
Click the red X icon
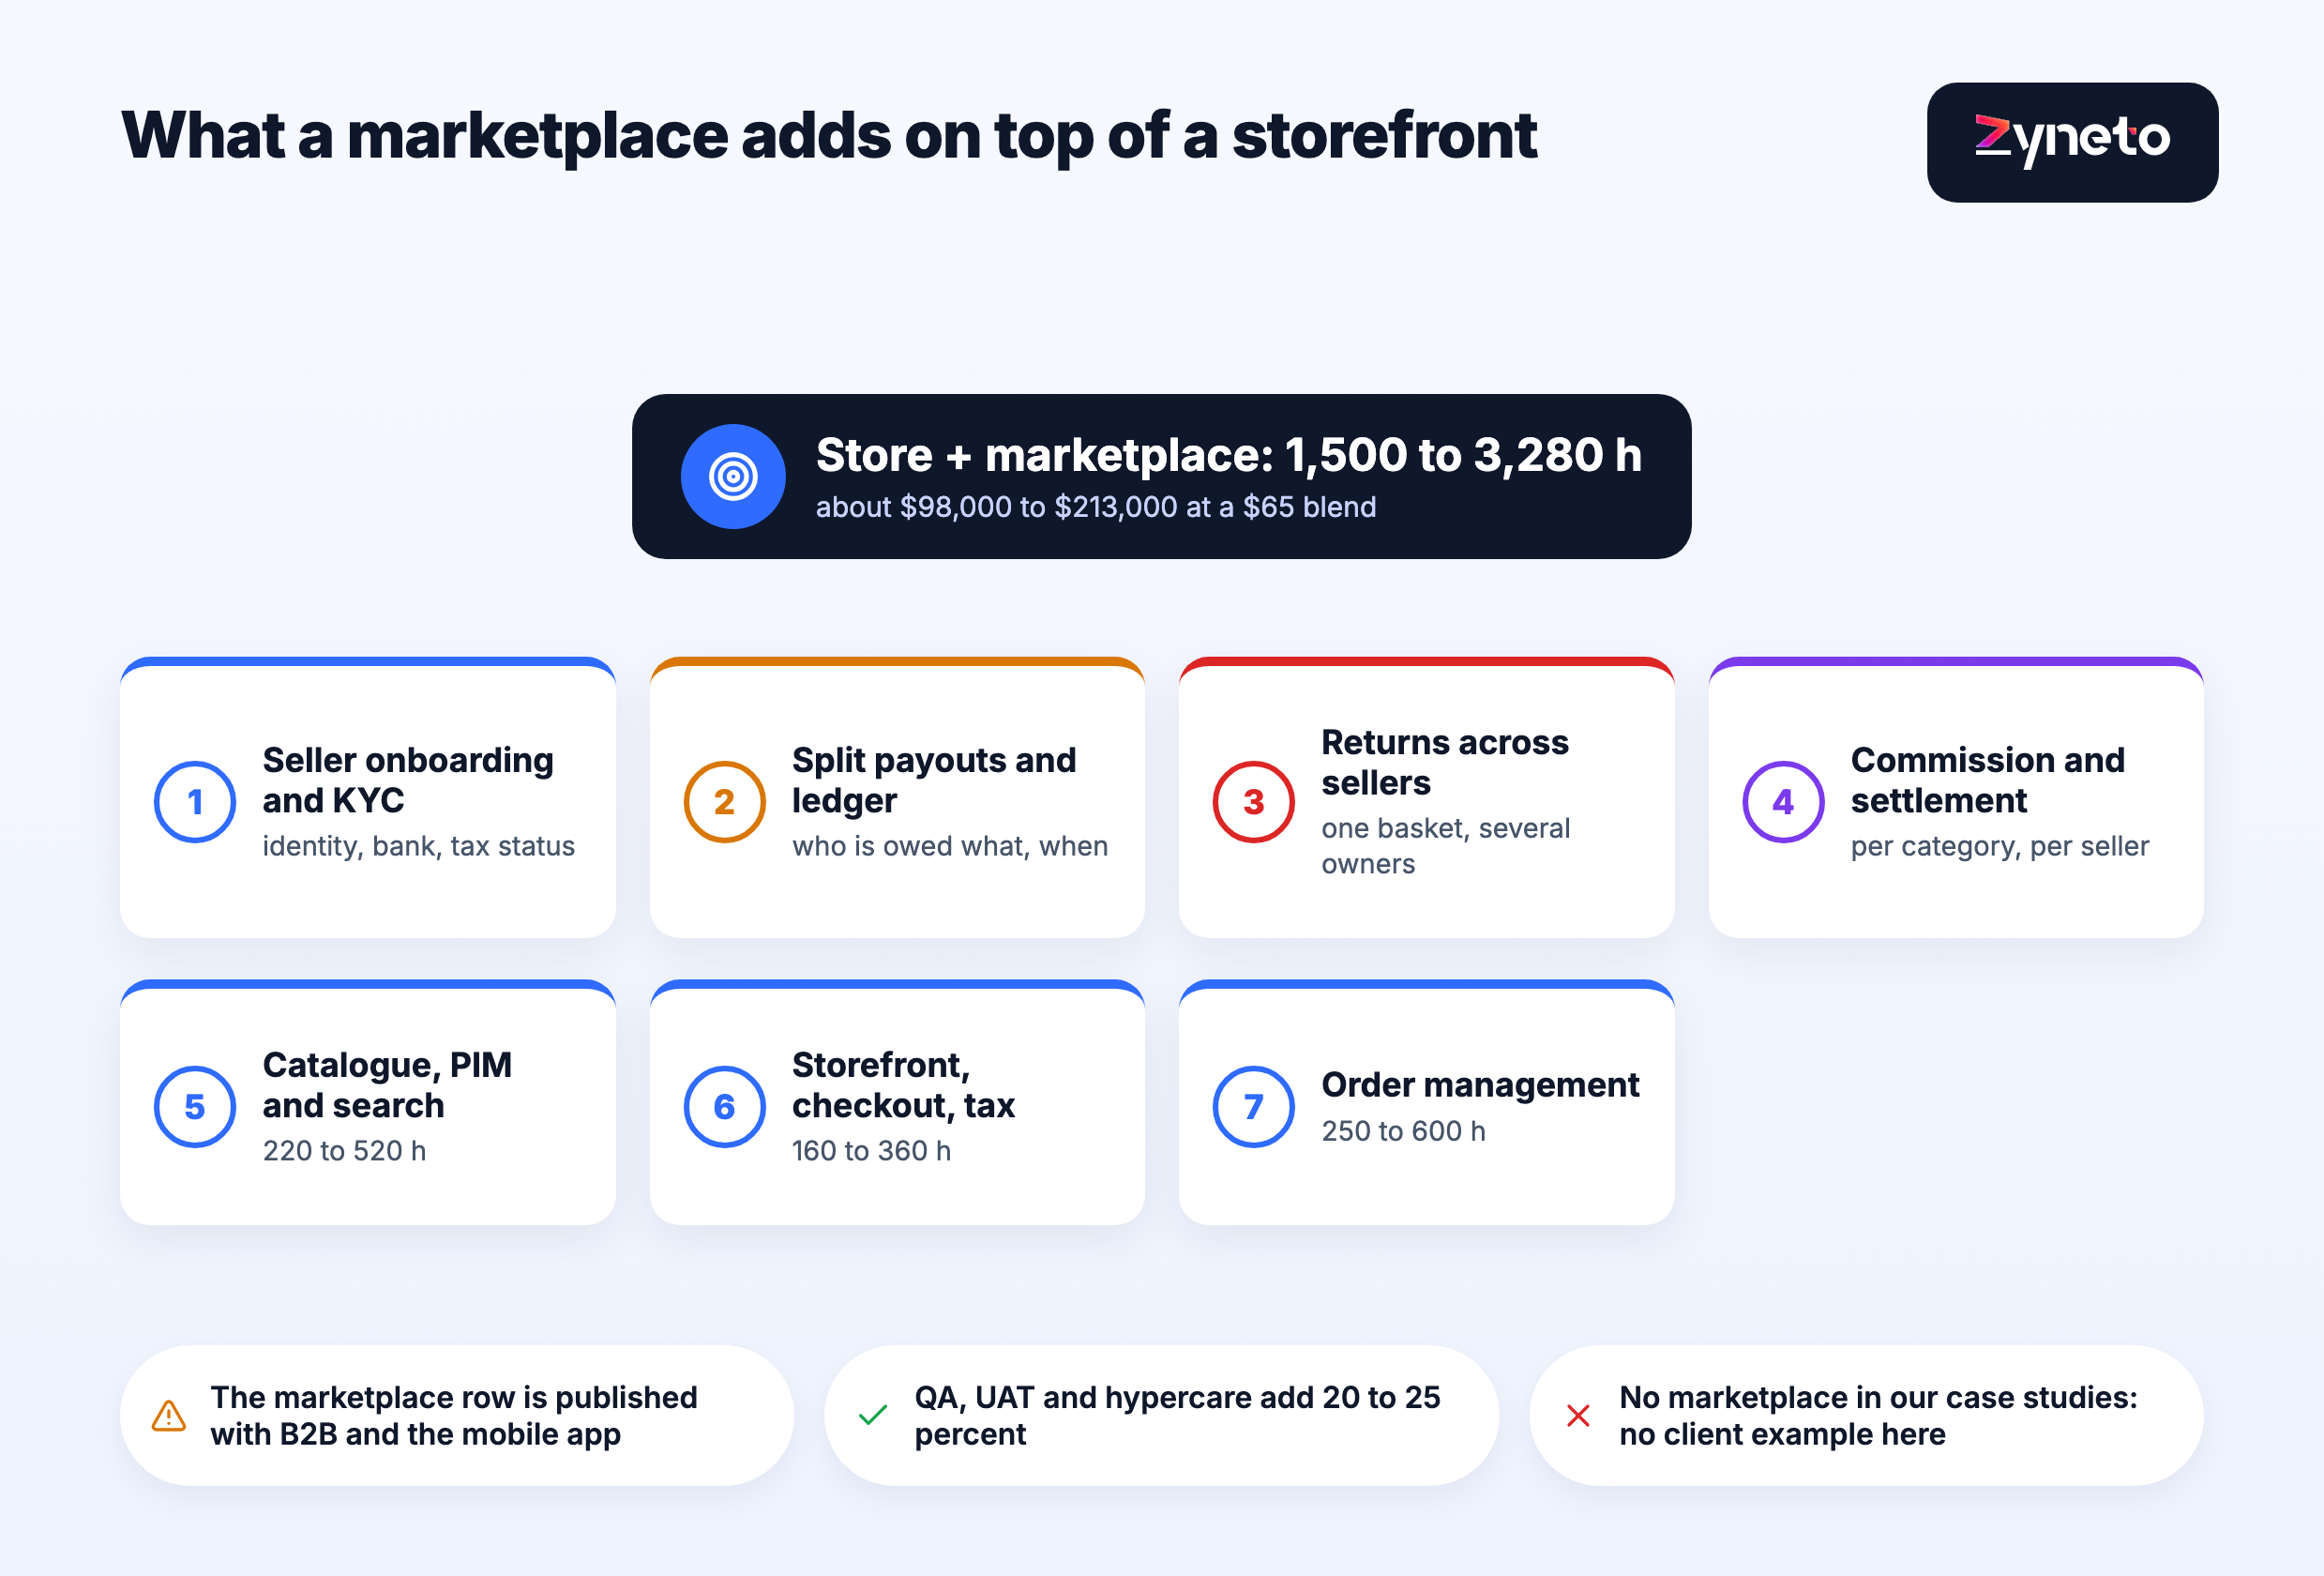1578,1416
